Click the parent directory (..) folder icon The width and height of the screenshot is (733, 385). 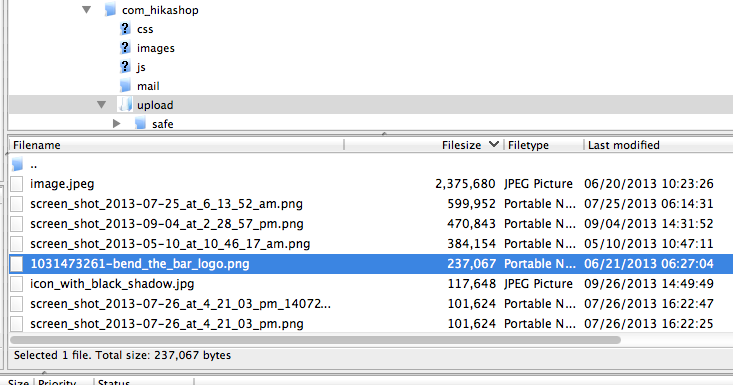(x=17, y=164)
